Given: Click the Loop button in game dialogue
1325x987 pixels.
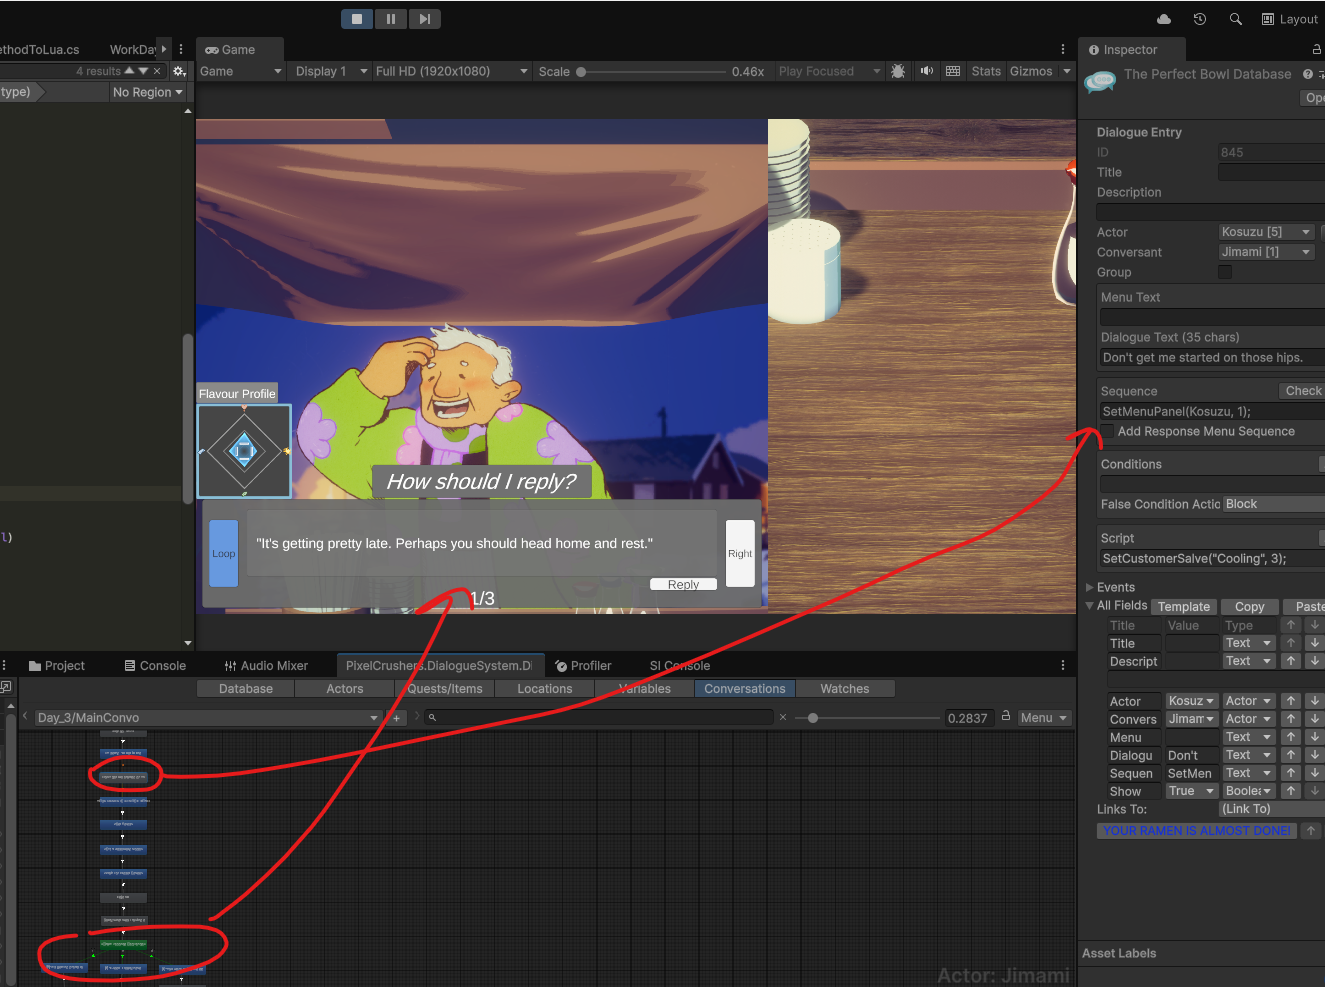Looking at the screenshot, I should (224, 553).
